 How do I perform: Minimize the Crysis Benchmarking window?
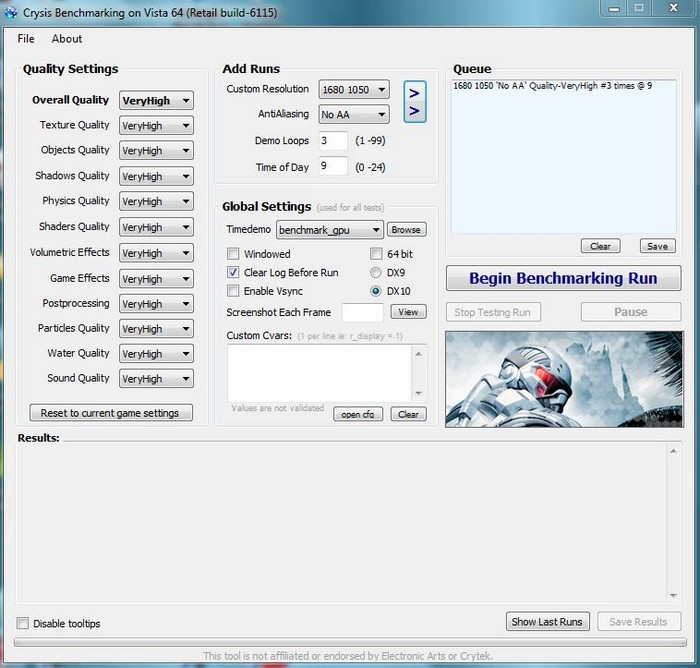614,8
